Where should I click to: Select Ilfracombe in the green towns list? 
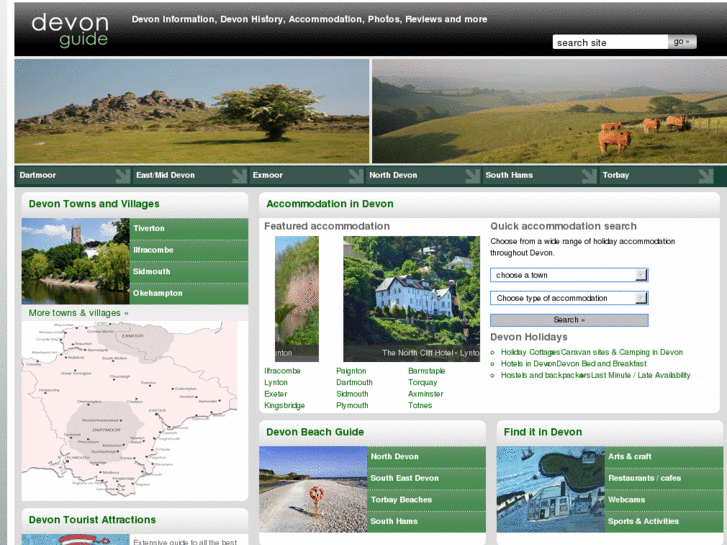pos(189,250)
